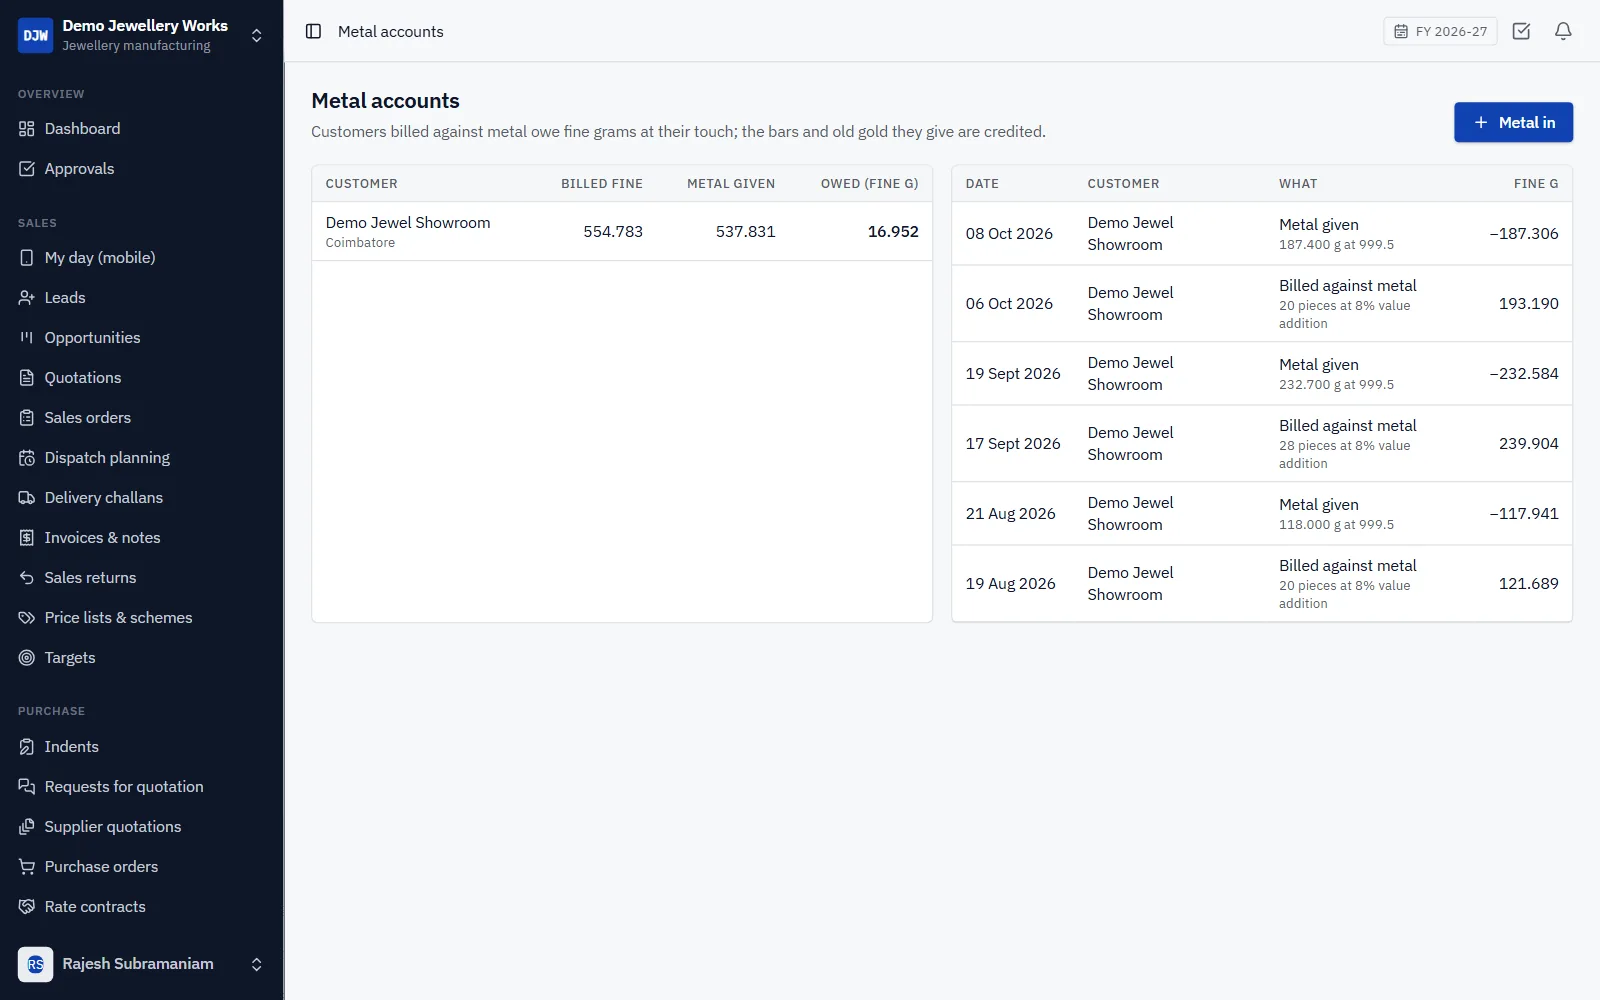
Task: Open My day (mobile) label
Action: [100, 258]
